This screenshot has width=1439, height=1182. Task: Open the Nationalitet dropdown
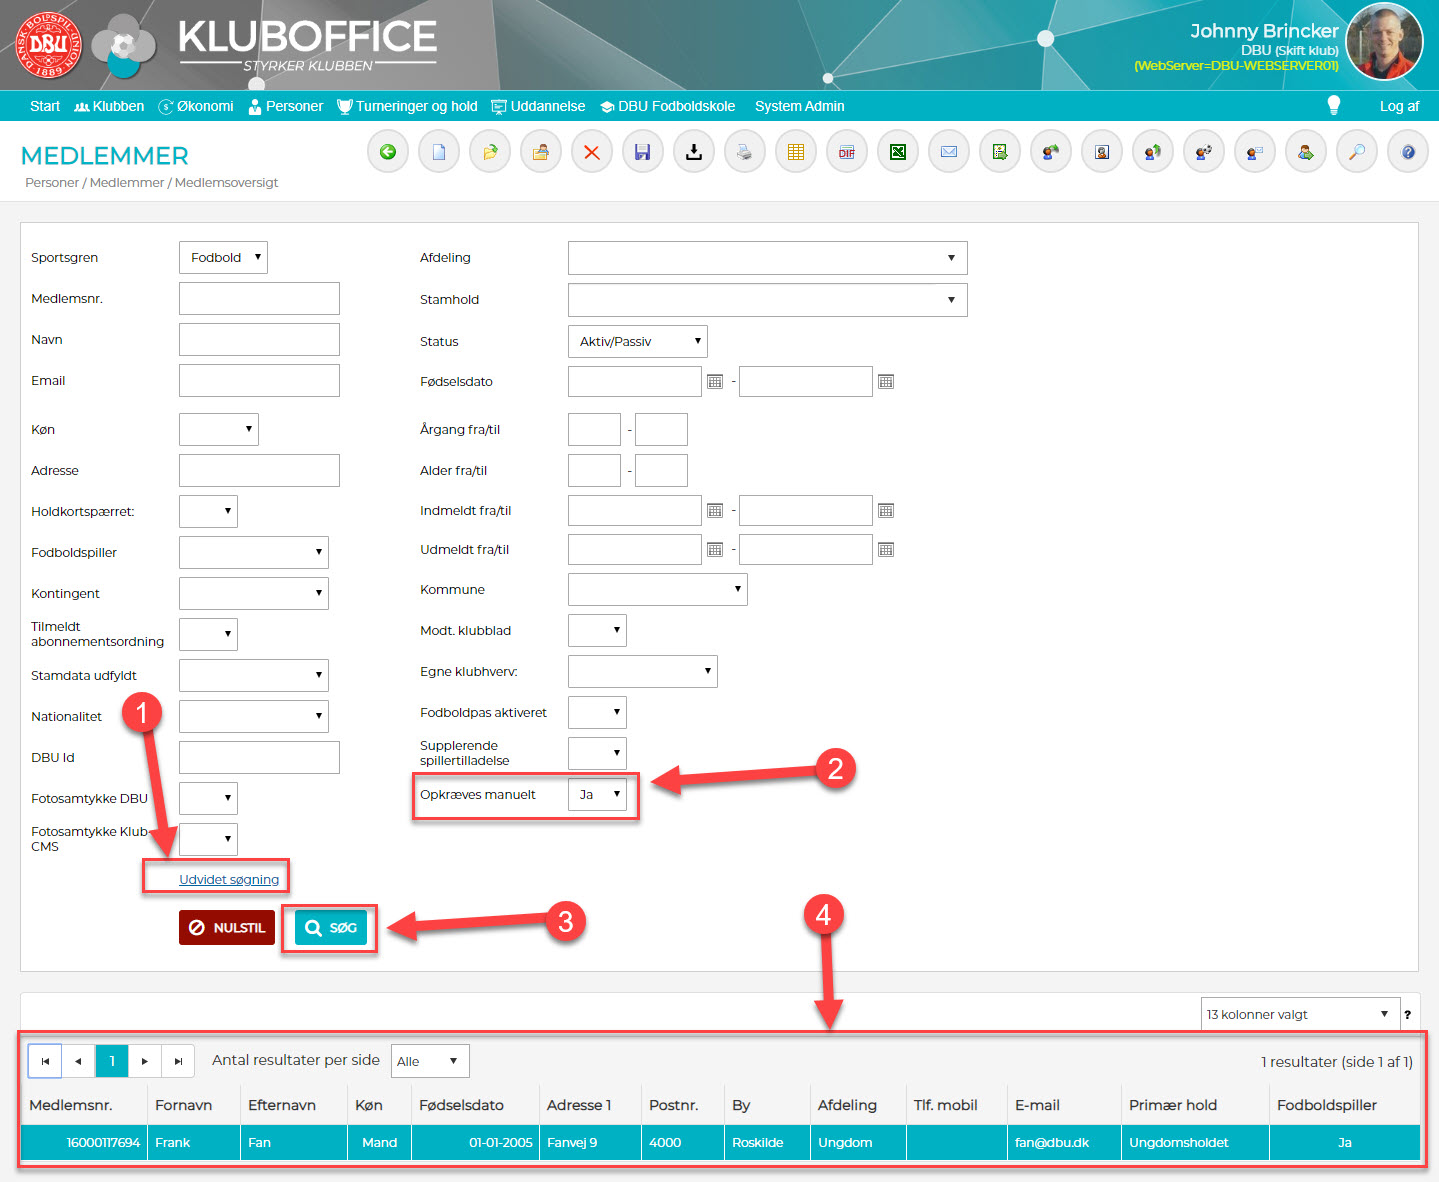[254, 717]
